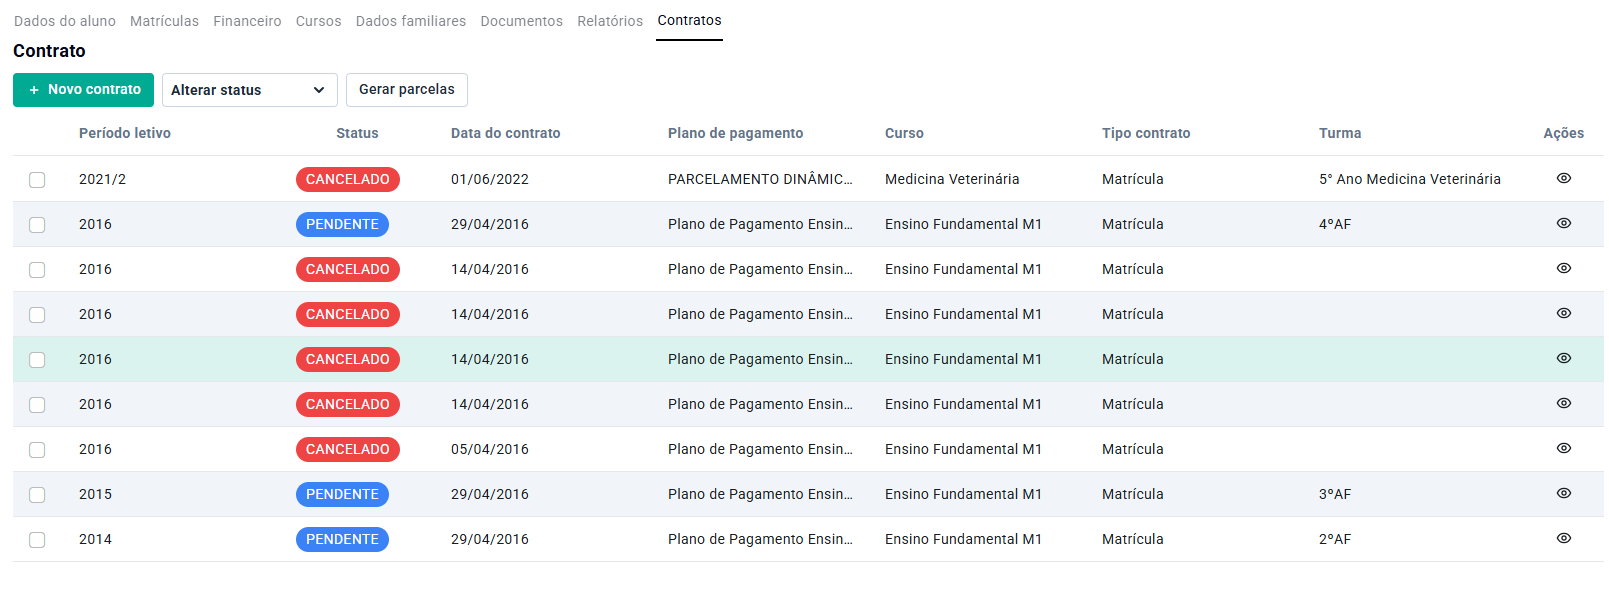Click '5° Ano Medicina Veterinária' turma cell

click(x=1409, y=179)
